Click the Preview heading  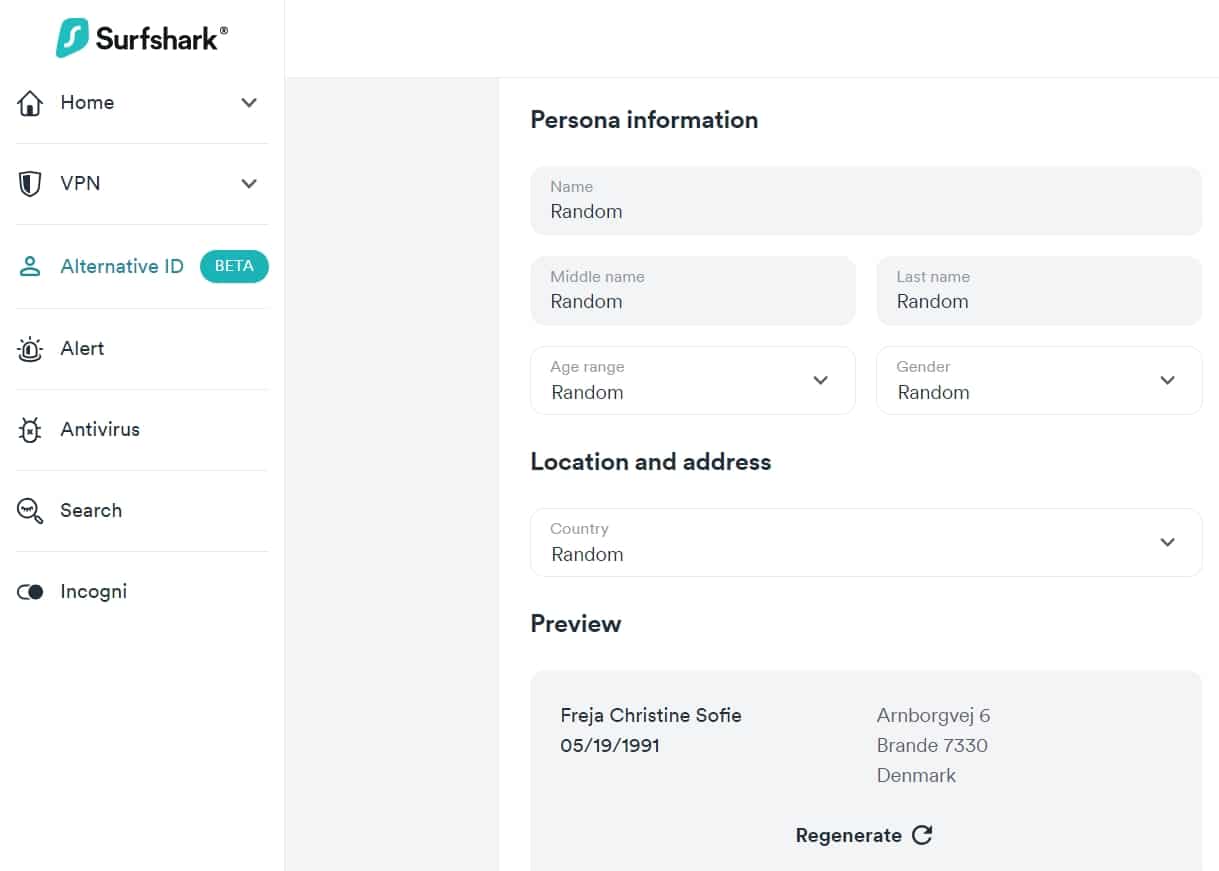pos(576,624)
